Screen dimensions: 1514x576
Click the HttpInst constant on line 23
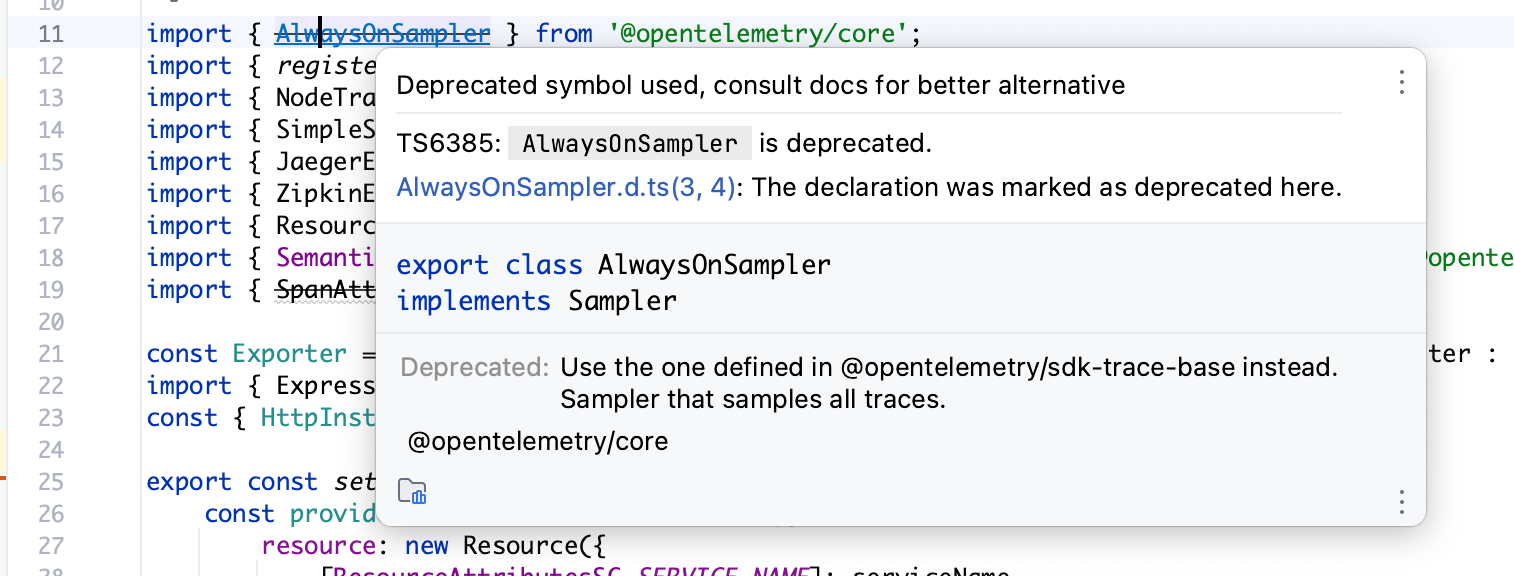[318, 417]
